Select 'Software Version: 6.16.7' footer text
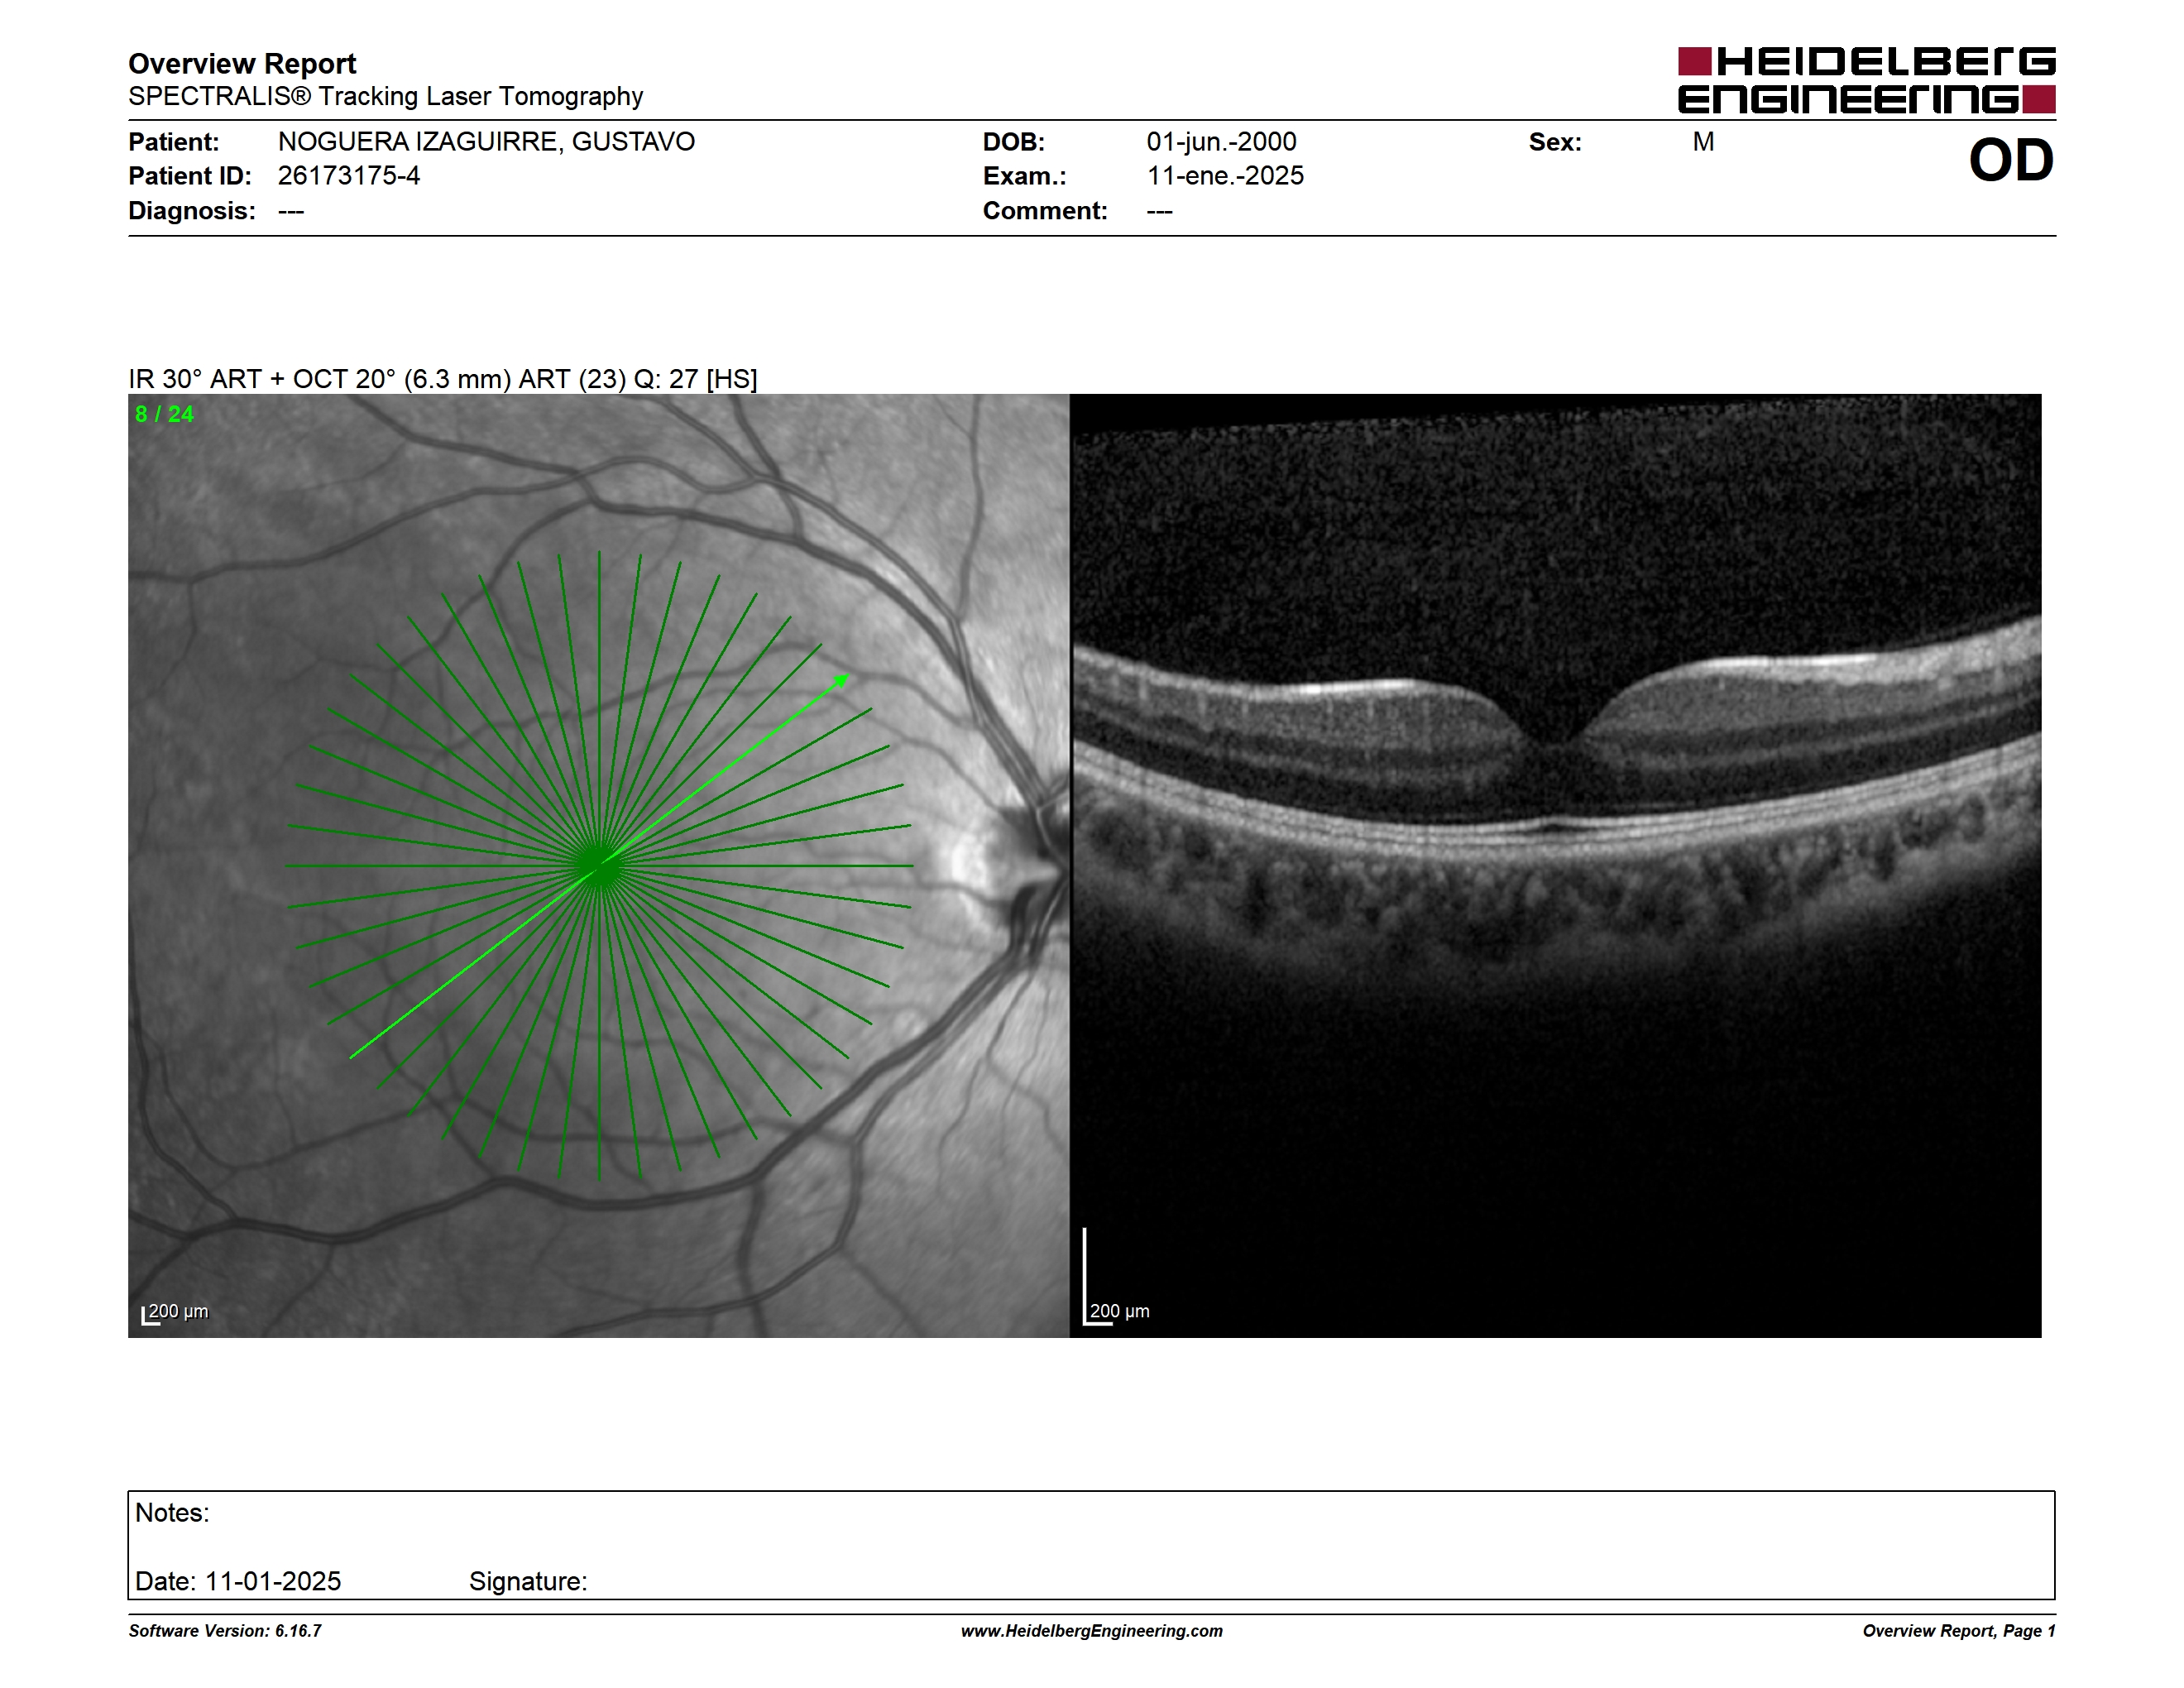This screenshot has height=1688, width=2184. (x=225, y=1631)
